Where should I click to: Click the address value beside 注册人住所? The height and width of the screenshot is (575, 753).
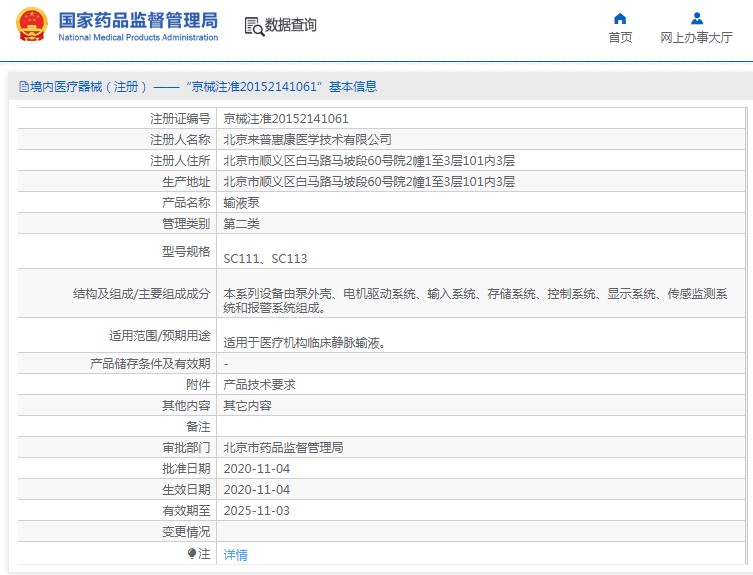(369, 161)
